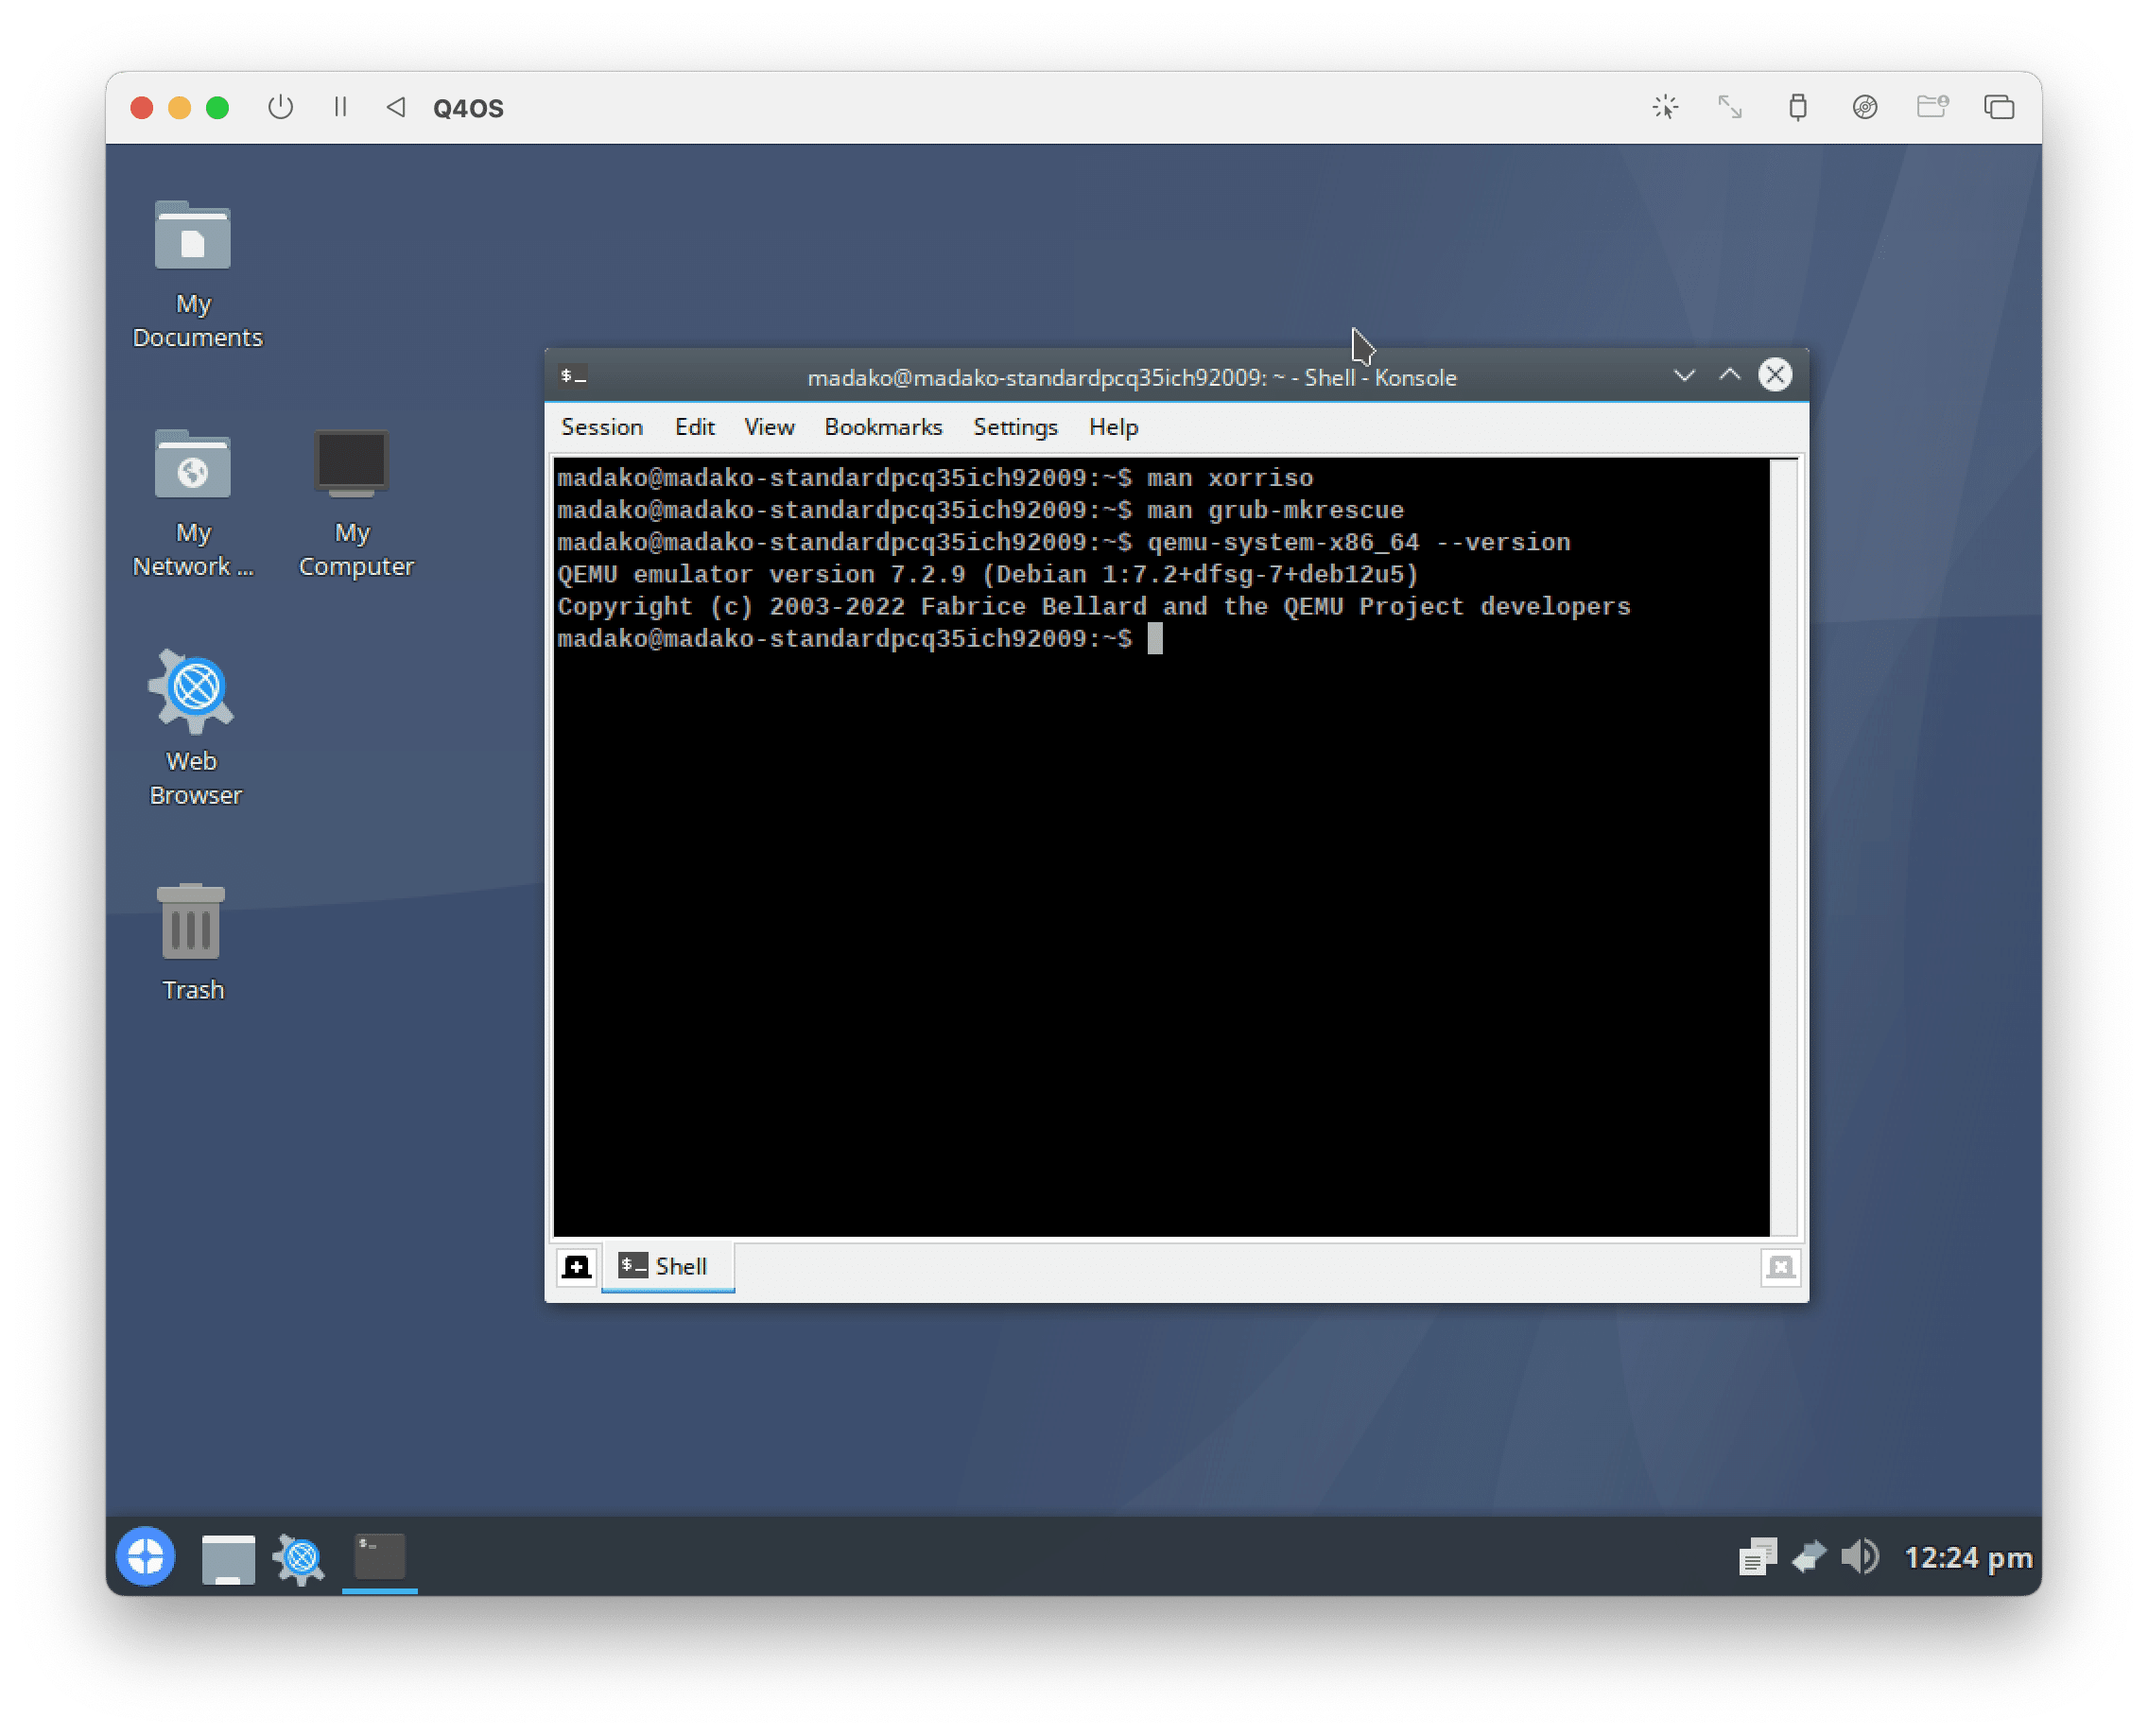The image size is (2148, 1736).
Task: Toggle VM capture mouse cursor icon
Action: coord(1665,107)
